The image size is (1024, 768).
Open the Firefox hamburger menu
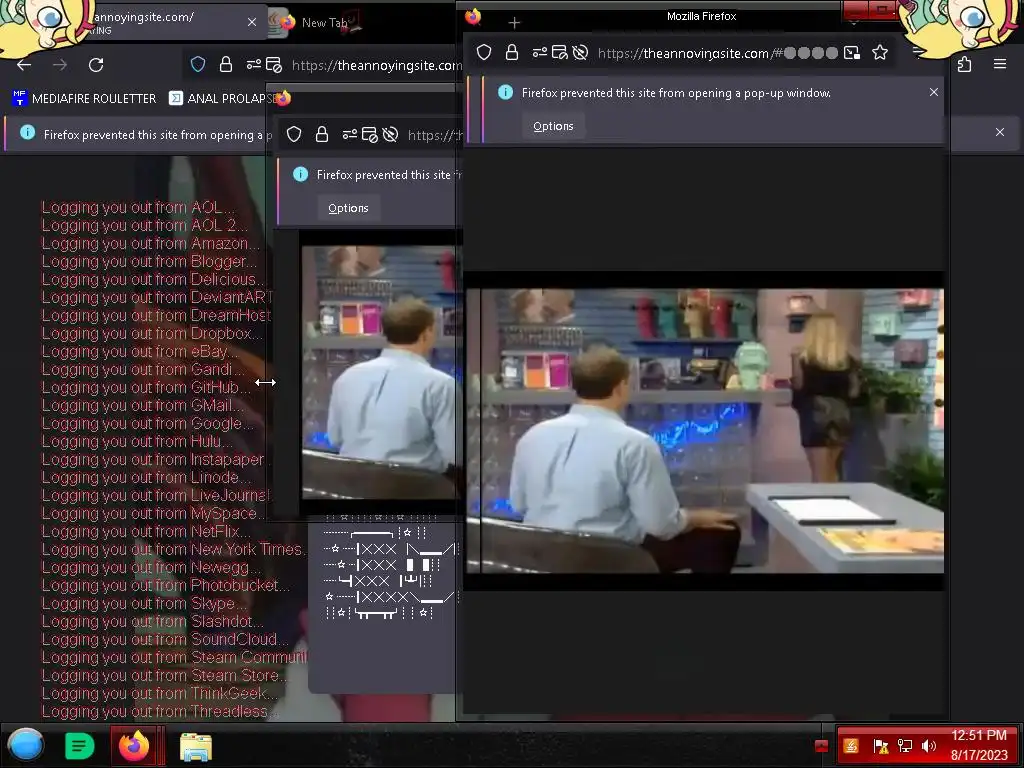[x=1000, y=64]
